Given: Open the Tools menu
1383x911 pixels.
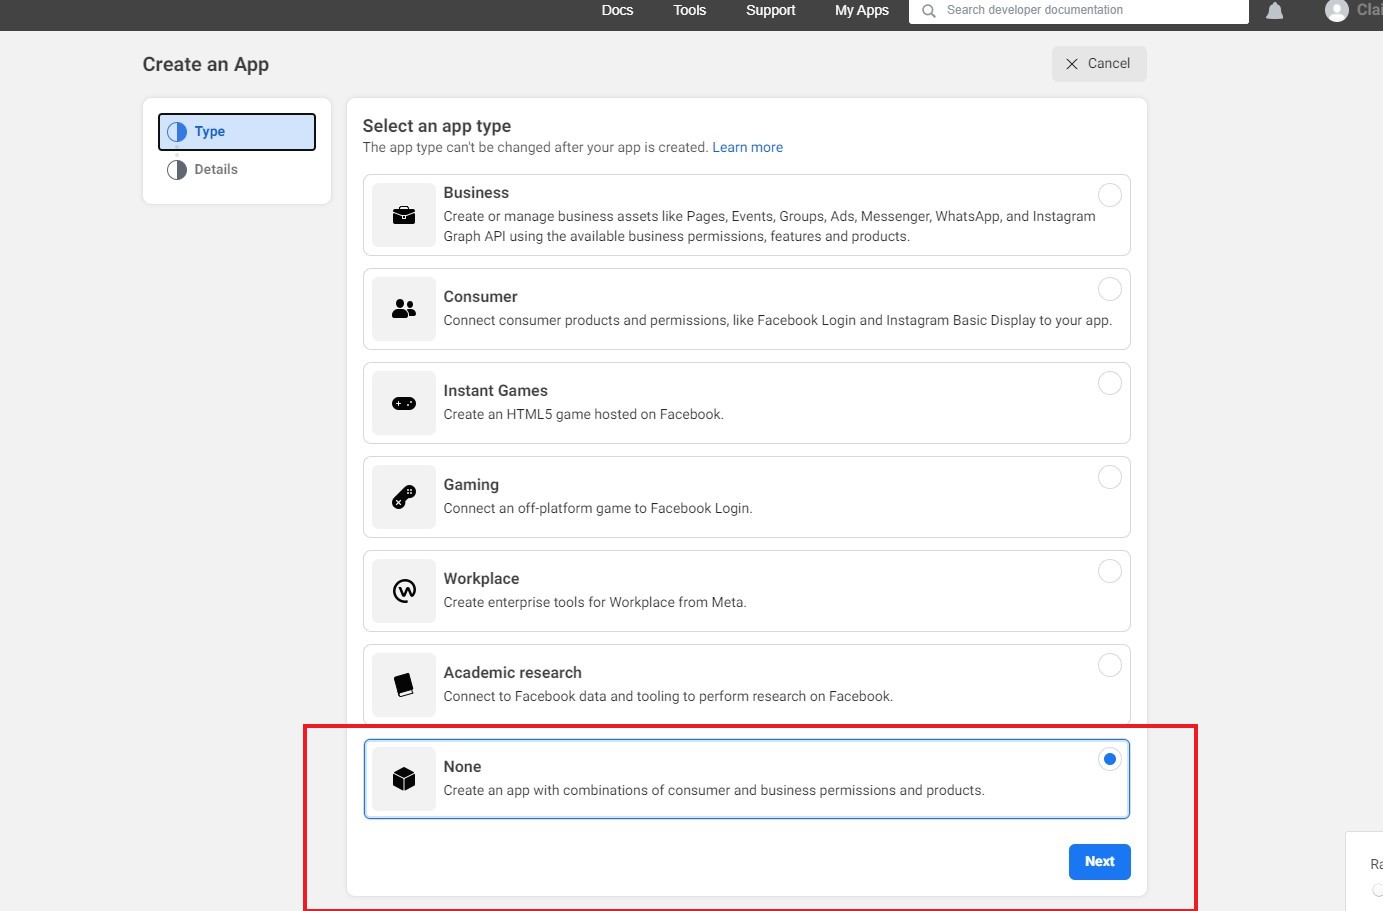Looking at the screenshot, I should click(689, 10).
